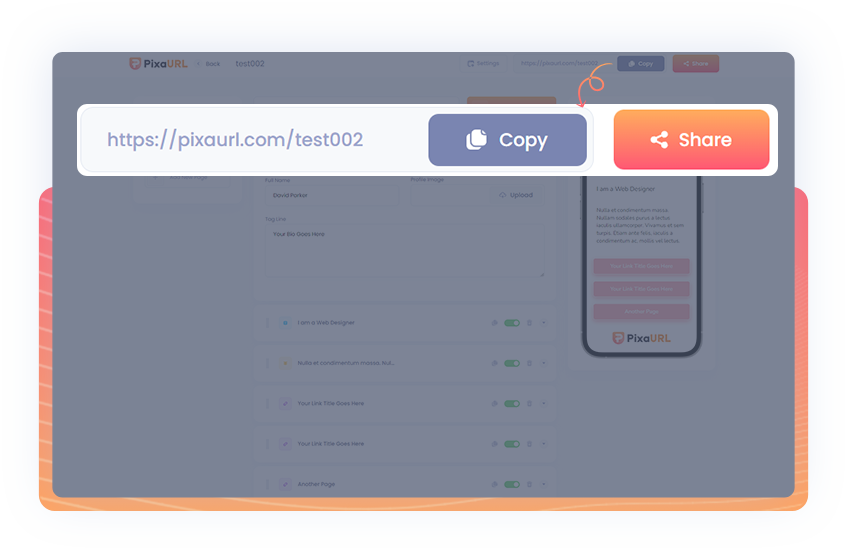847x550 pixels.
Task: Click the copy icon in the large Copy button
Action: [x=476, y=140]
